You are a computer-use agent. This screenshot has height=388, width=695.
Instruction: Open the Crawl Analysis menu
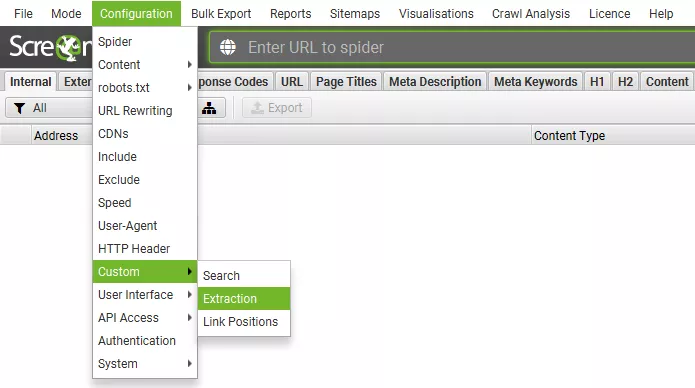pyautogui.click(x=531, y=14)
